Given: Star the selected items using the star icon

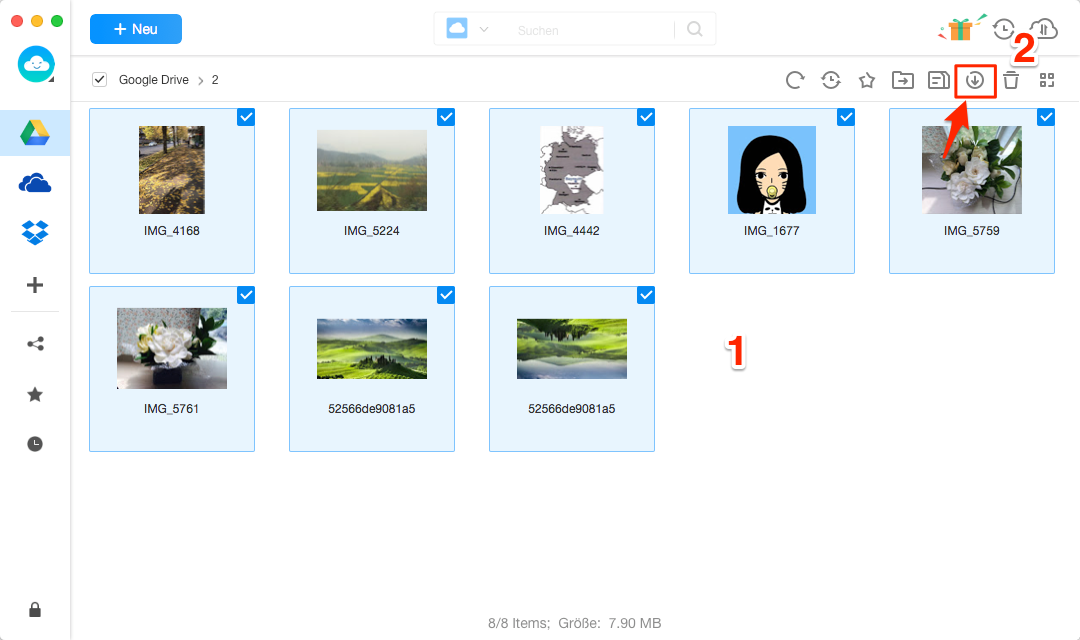Looking at the screenshot, I should [x=866, y=80].
